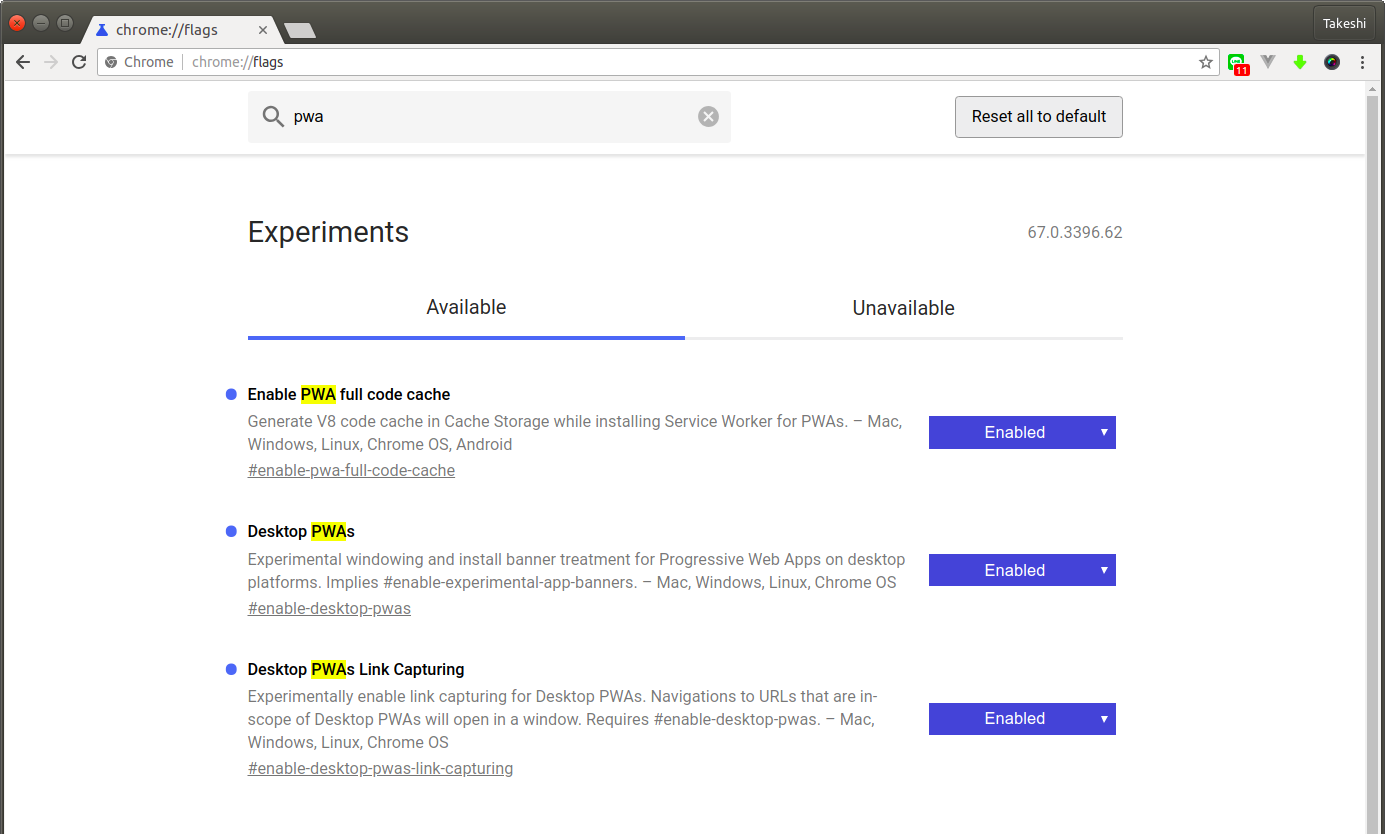Image resolution: width=1385 pixels, height=834 pixels.
Task: Switch to the Available tab
Action: (x=466, y=308)
